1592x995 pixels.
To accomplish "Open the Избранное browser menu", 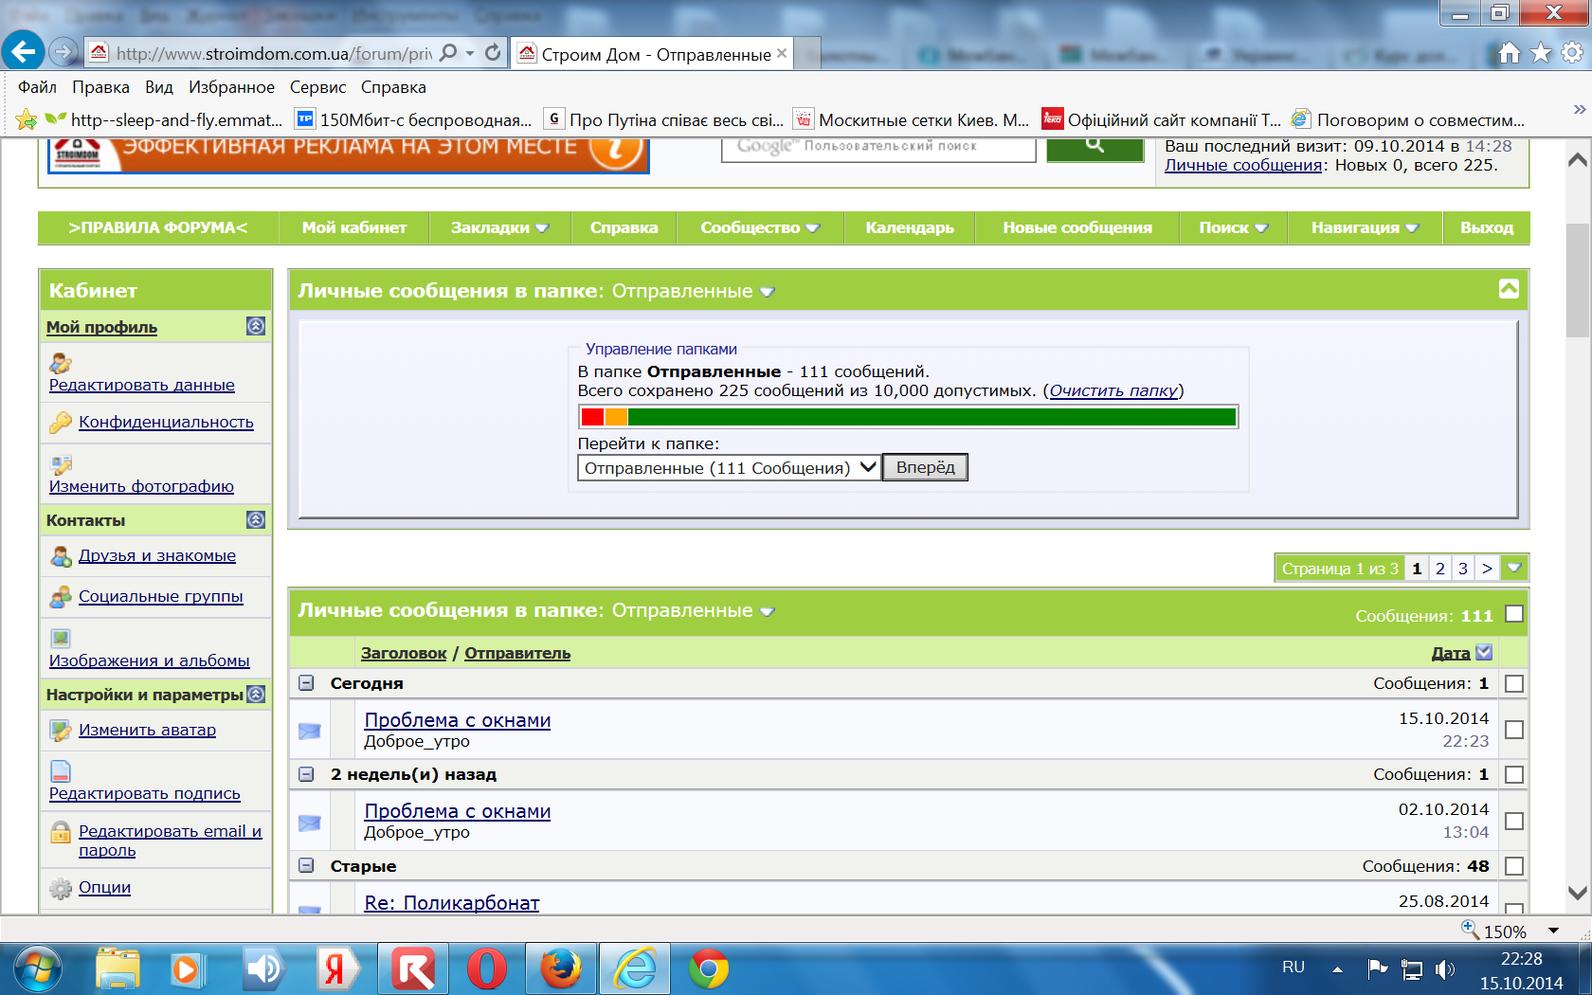I will [231, 87].
